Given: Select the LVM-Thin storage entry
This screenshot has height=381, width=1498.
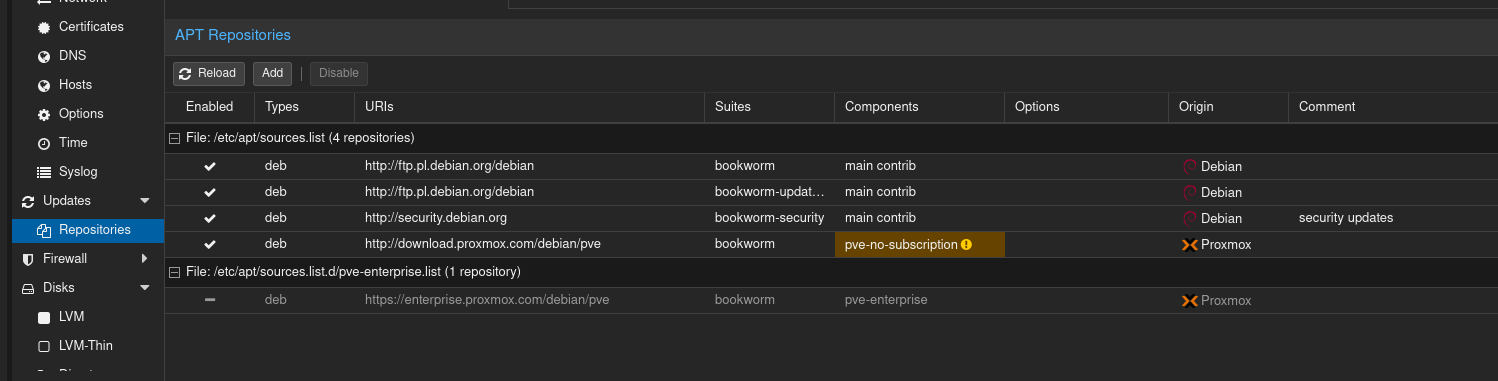Looking at the screenshot, I should click(86, 346).
